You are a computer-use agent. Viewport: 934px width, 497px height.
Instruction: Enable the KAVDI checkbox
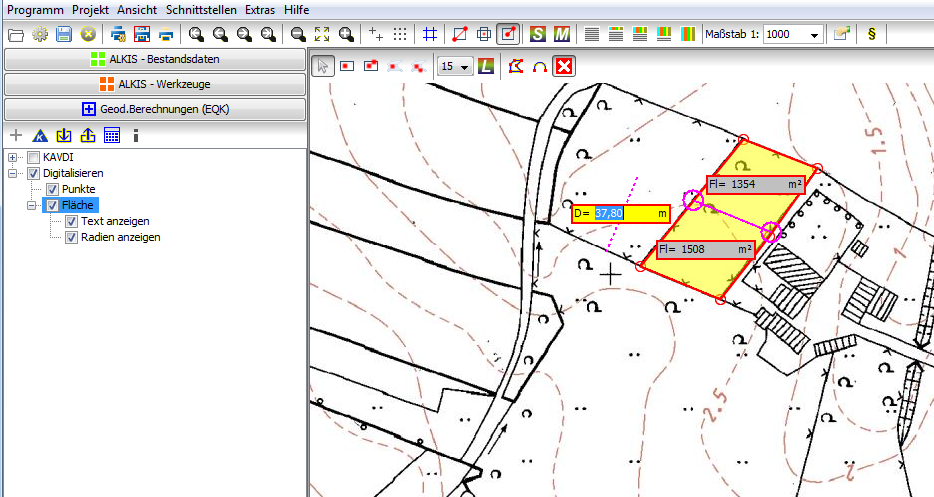tap(33, 157)
